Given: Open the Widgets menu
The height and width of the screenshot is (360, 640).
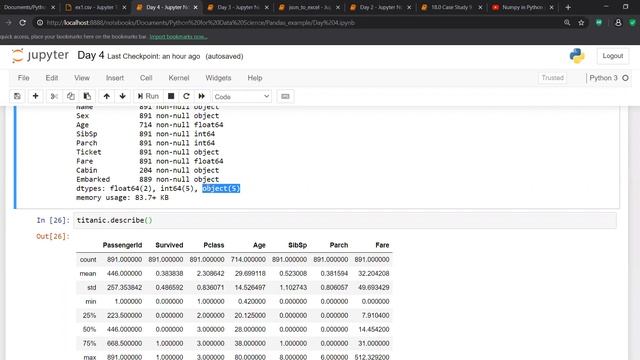Looking at the screenshot, I should click(x=218, y=78).
